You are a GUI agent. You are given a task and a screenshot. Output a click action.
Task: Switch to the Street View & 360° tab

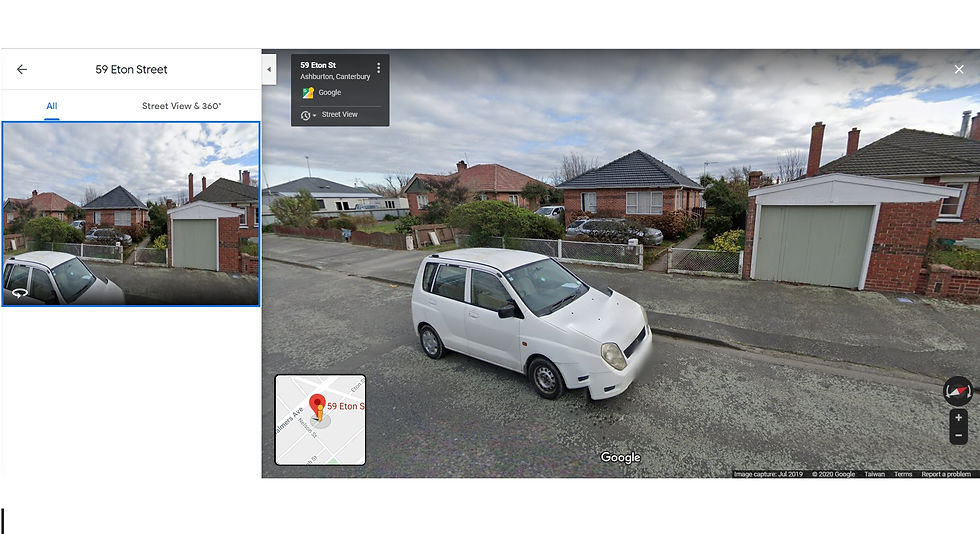pyautogui.click(x=181, y=106)
